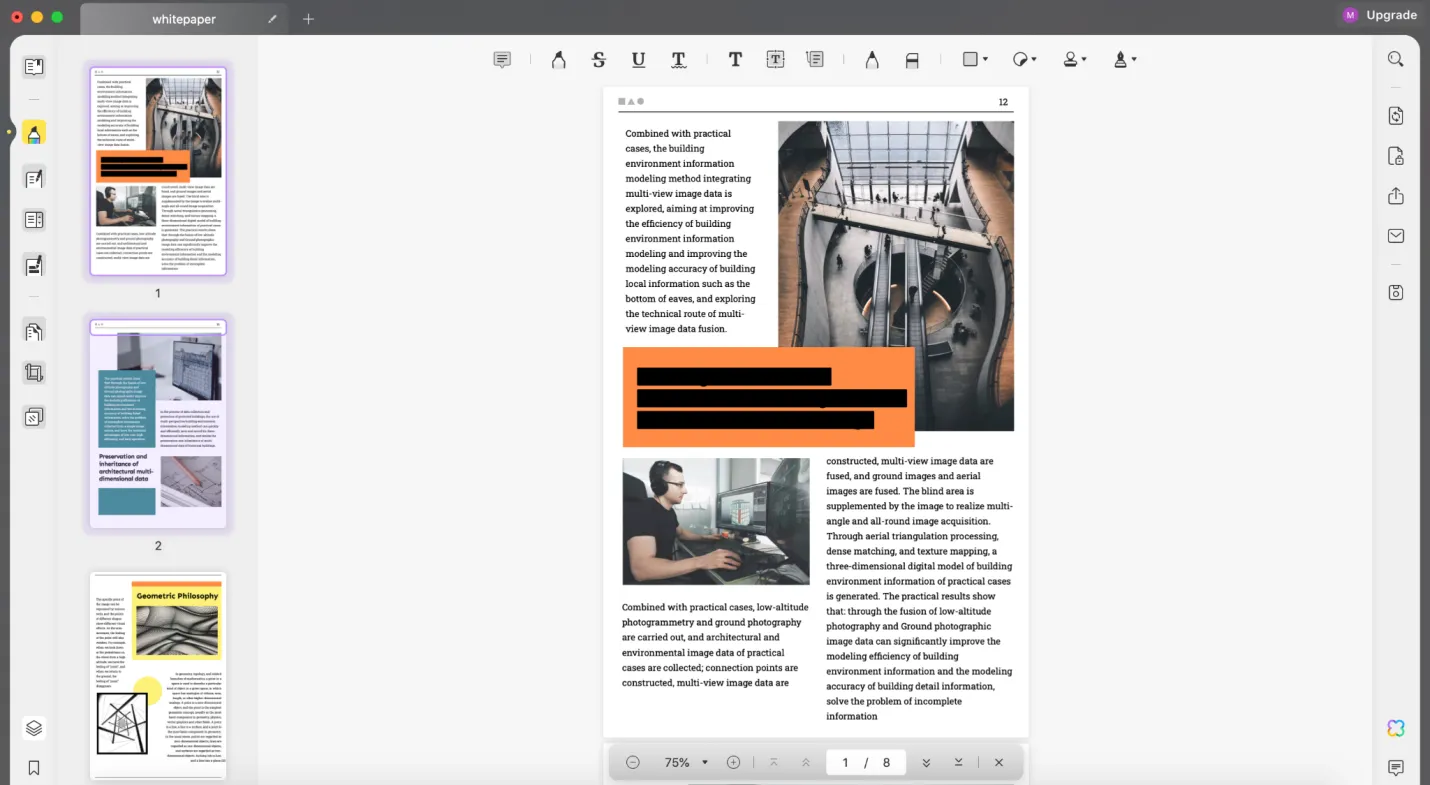Add a sticky note comment
The width and height of the screenshot is (1430, 785).
point(501,59)
